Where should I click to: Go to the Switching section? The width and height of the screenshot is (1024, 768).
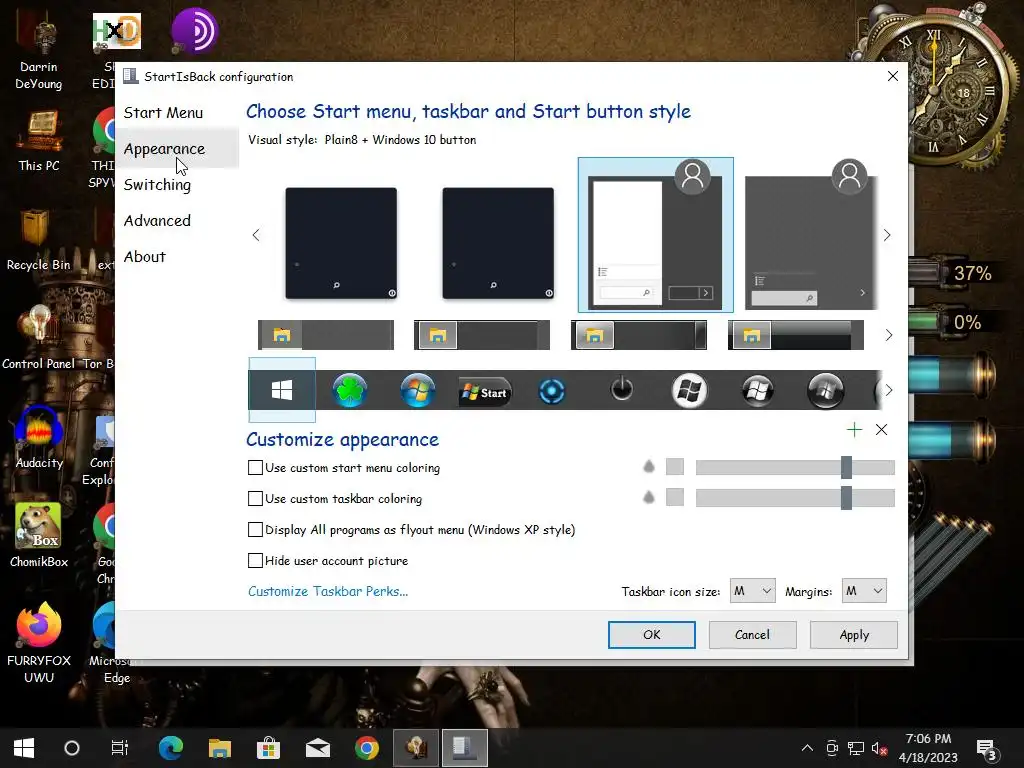[157, 185]
